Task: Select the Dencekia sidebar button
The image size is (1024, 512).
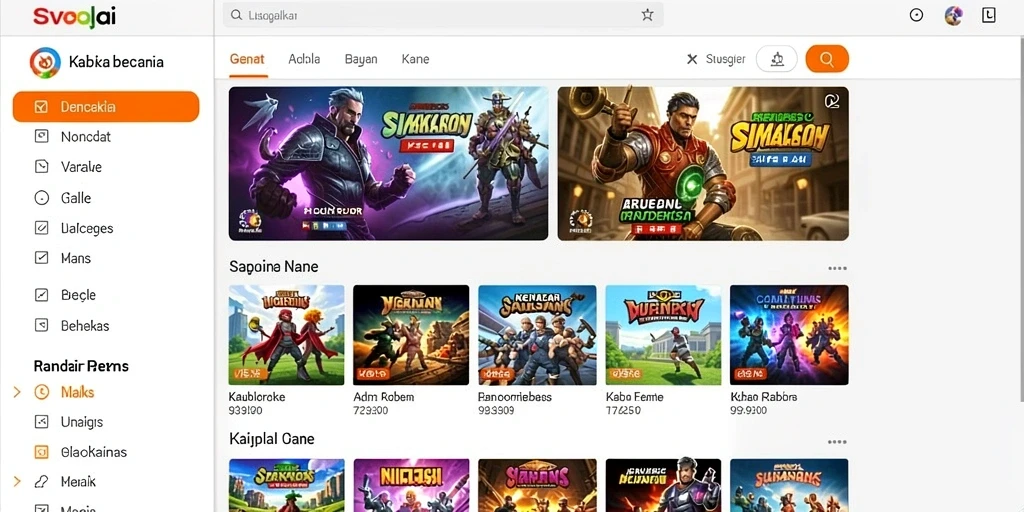Action: [x=106, y=106]
